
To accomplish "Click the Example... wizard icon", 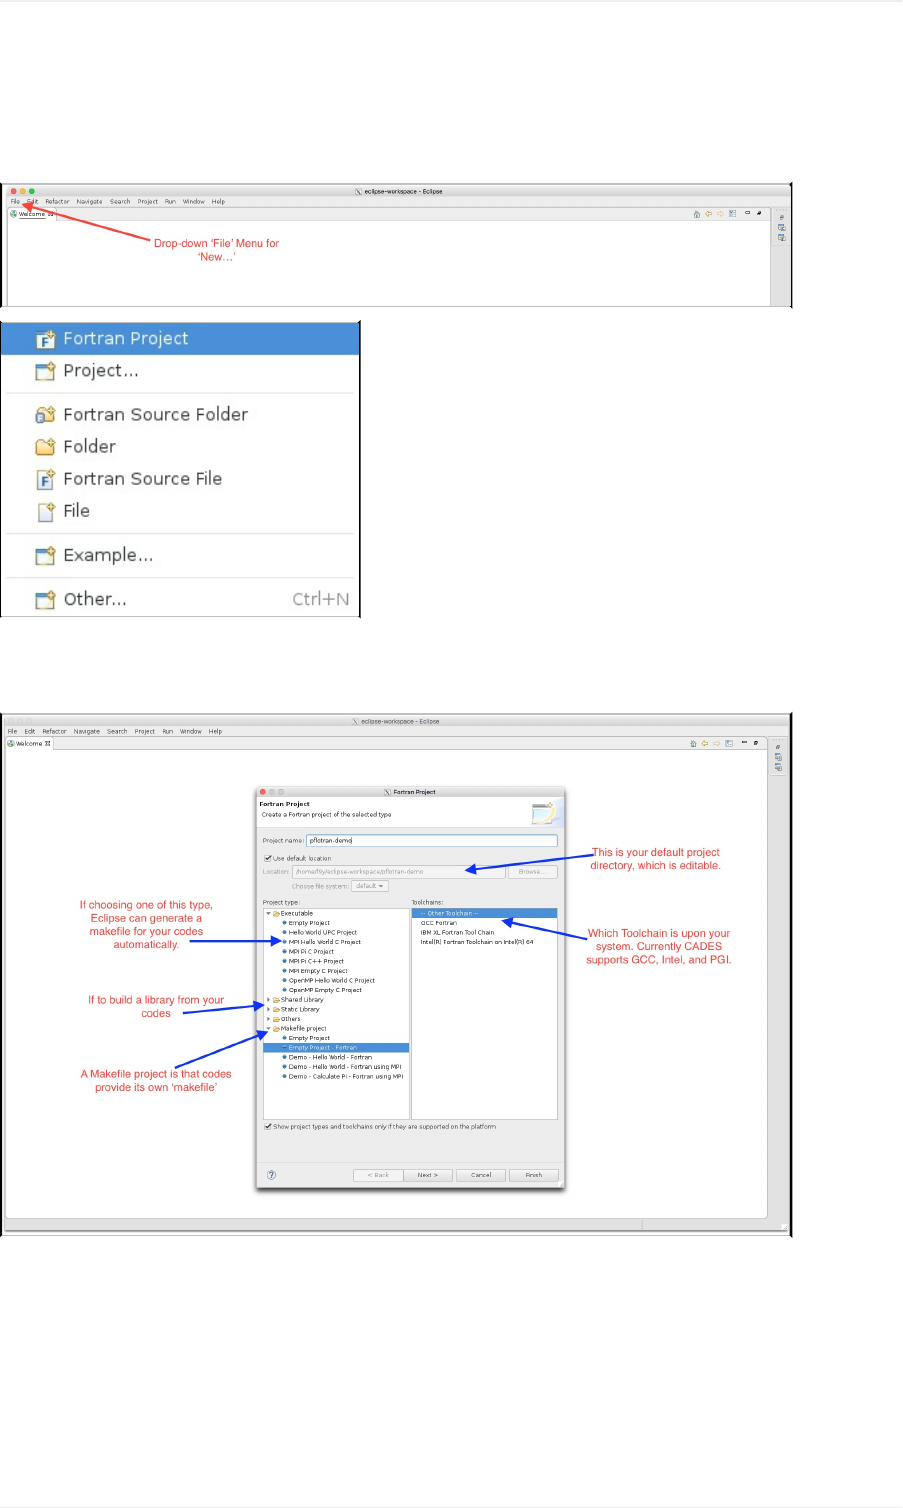I will [45, 555].
